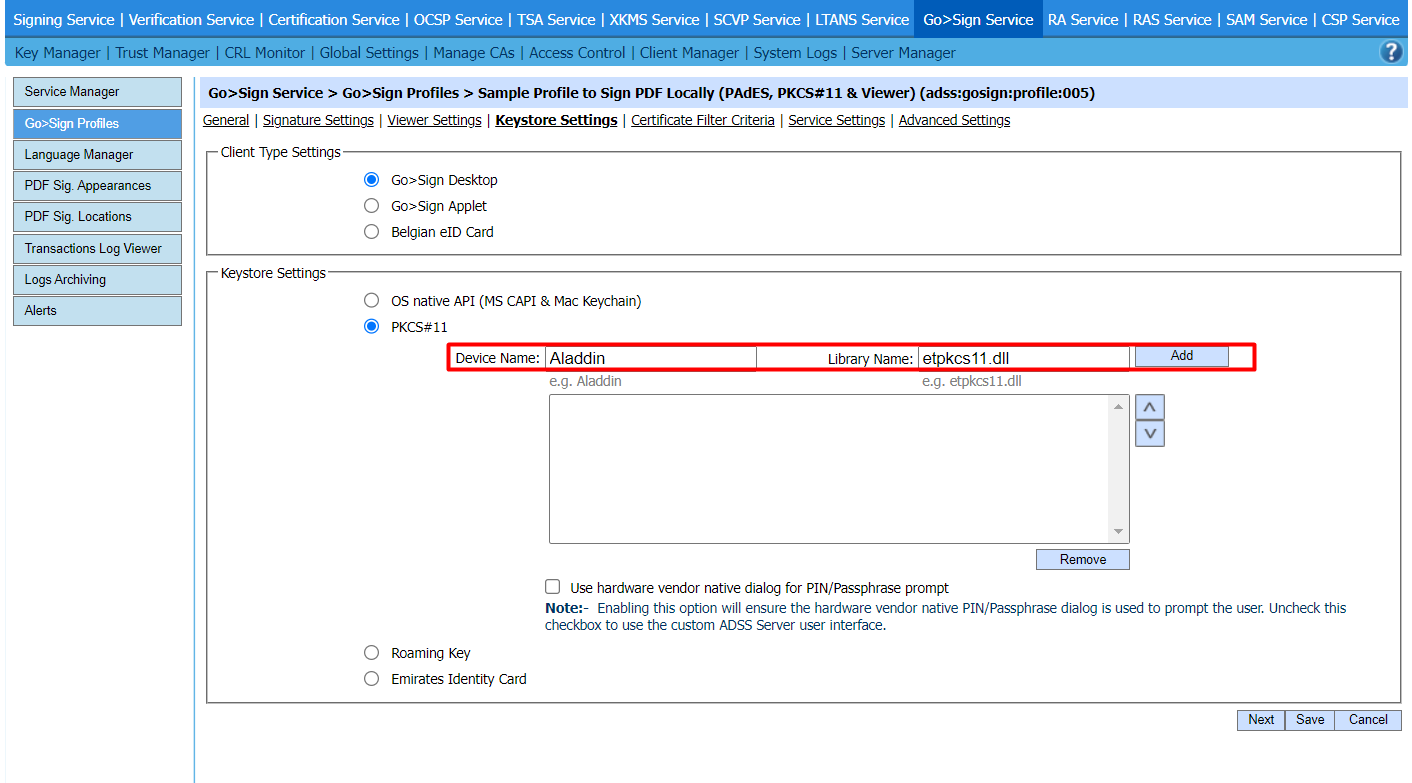Open the help question mark icon
The height and width of the screenshot is (783, 1412).
tap(1390, 53)
